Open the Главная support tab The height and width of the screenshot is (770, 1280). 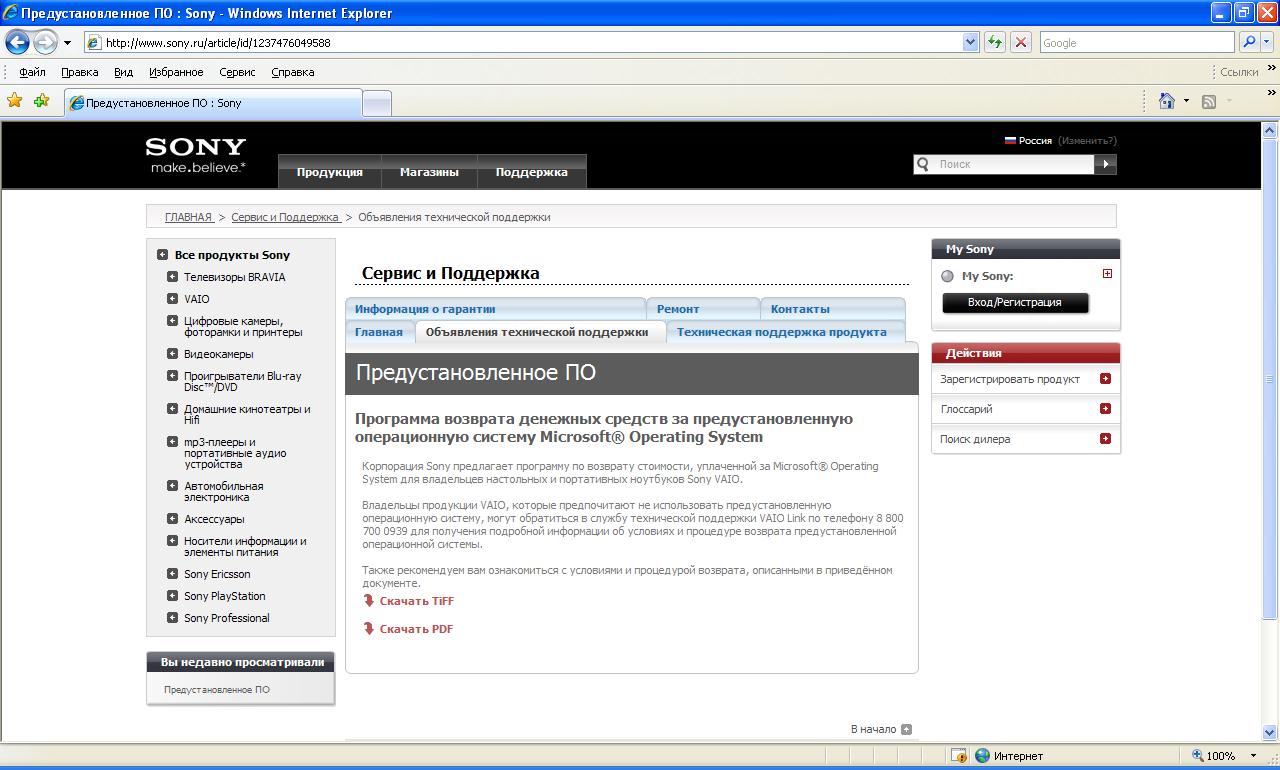[x=379, y=332]
